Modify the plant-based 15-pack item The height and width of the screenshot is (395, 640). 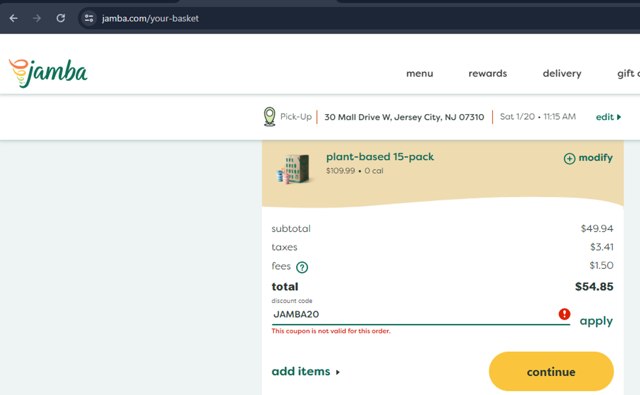pyautogui.click(x=588, y=158)
